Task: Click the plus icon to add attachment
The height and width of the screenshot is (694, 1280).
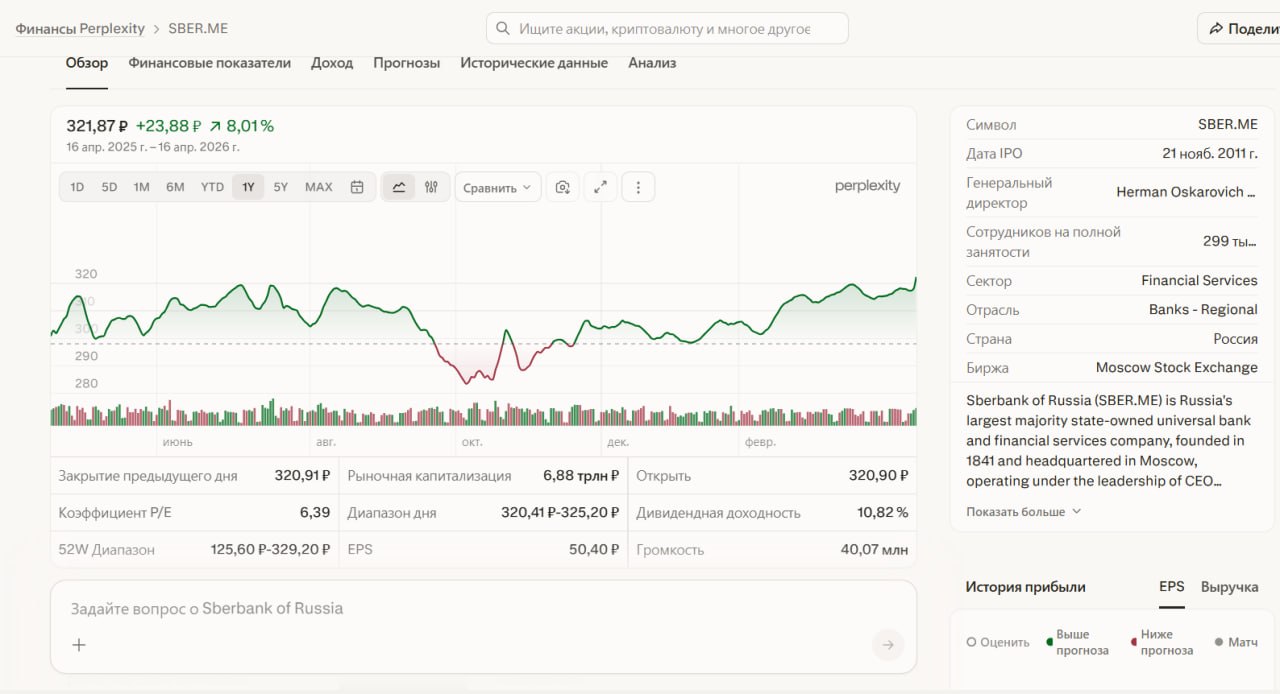Action: point(79,645)
